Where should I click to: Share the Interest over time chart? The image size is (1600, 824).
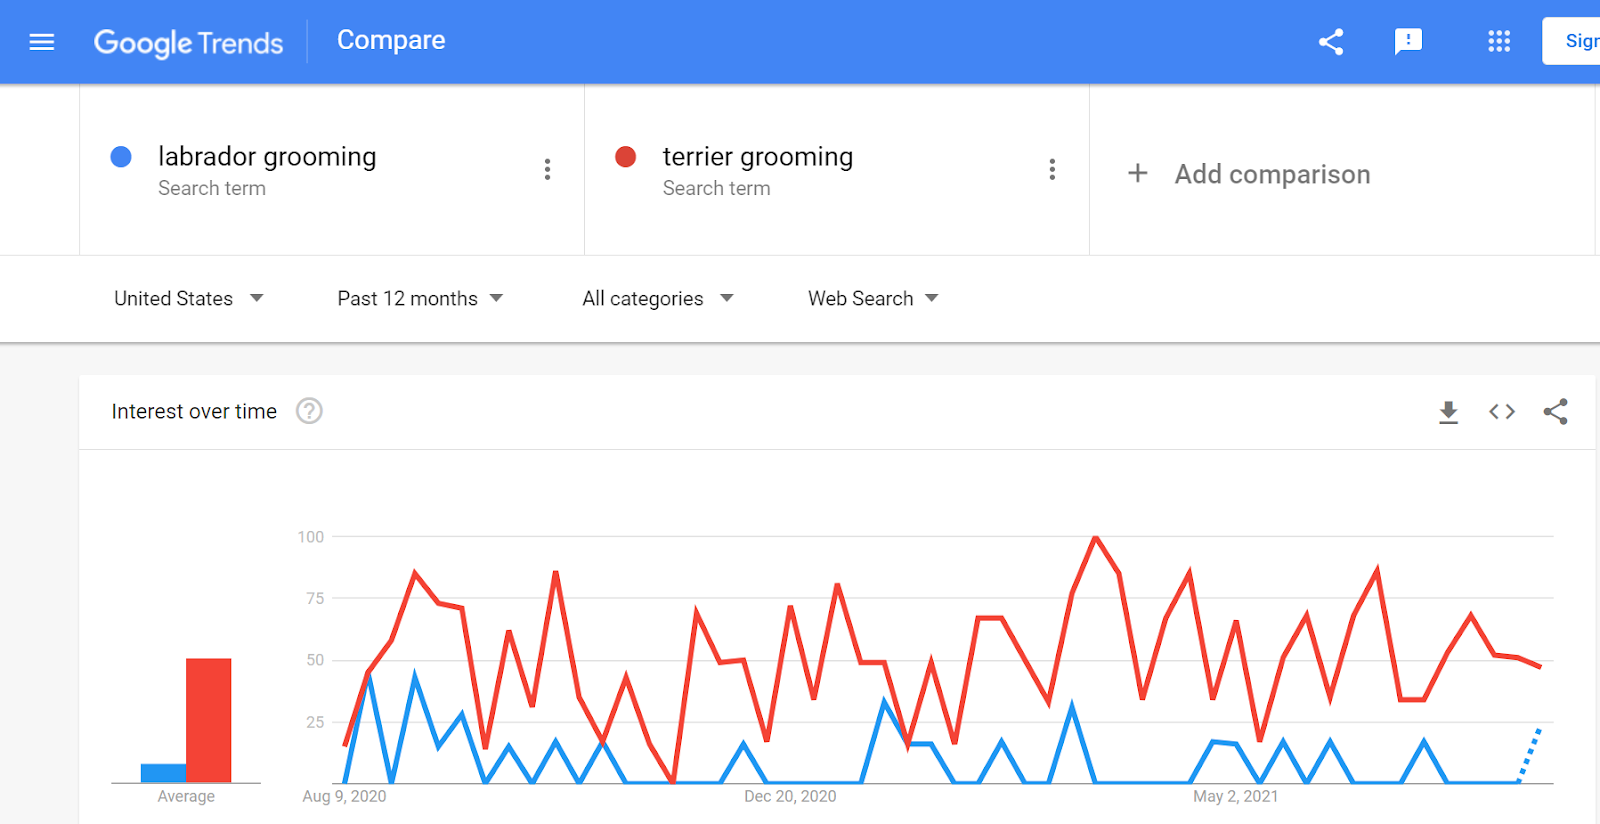pyautogui.click(x=1555, y=412)
